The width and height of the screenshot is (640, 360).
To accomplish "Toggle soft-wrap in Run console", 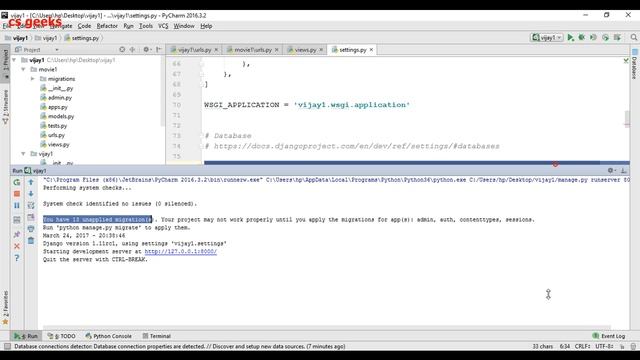I will (31, 205).
